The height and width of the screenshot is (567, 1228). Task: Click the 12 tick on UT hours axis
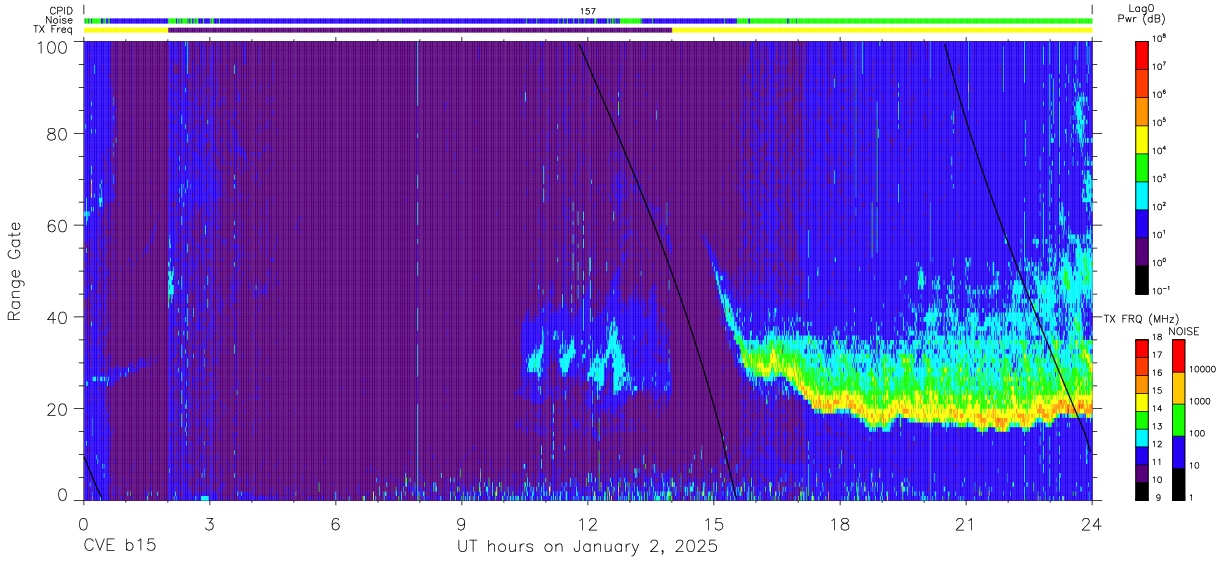[588, 523]
